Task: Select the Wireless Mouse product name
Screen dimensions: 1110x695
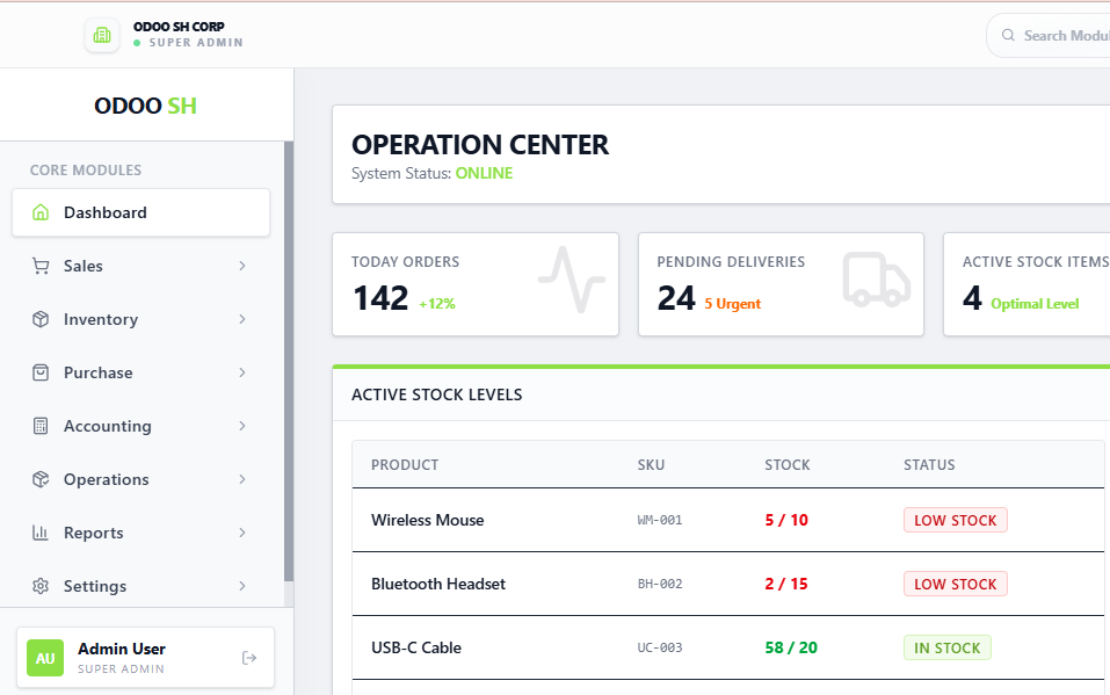Action: pos(428,520)
